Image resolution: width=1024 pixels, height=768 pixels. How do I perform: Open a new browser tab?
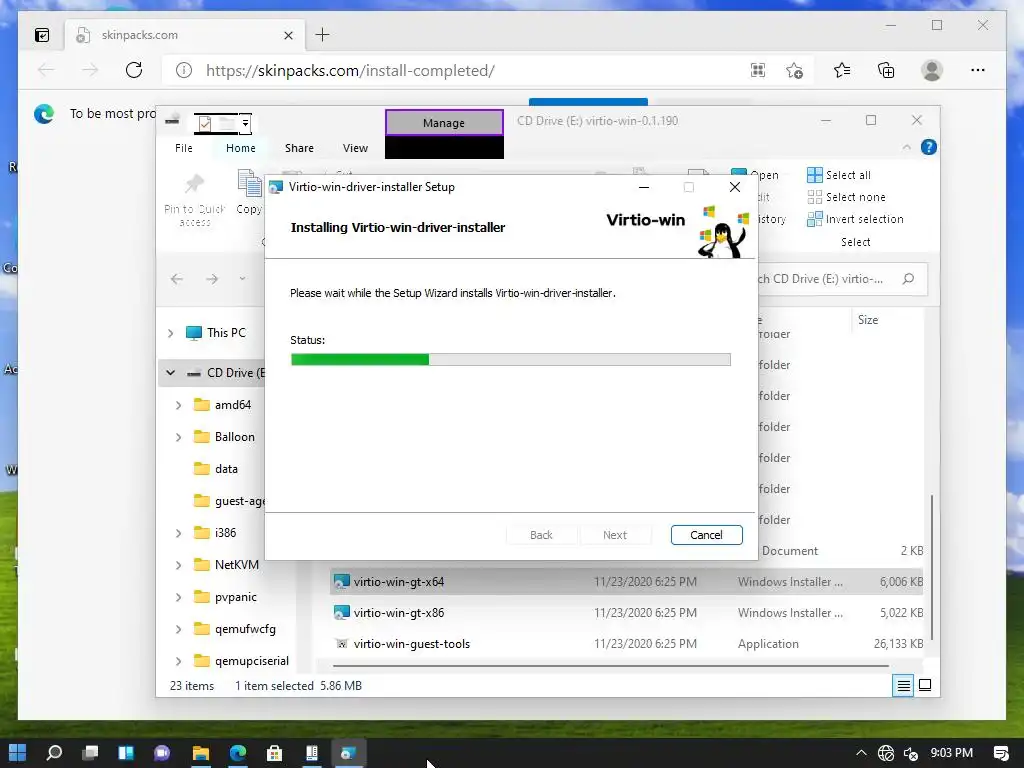point(322,35)
